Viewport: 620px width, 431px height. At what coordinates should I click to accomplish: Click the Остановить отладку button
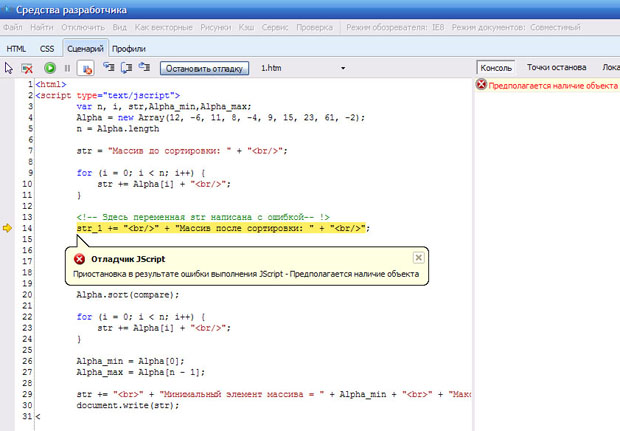point(204,68)
